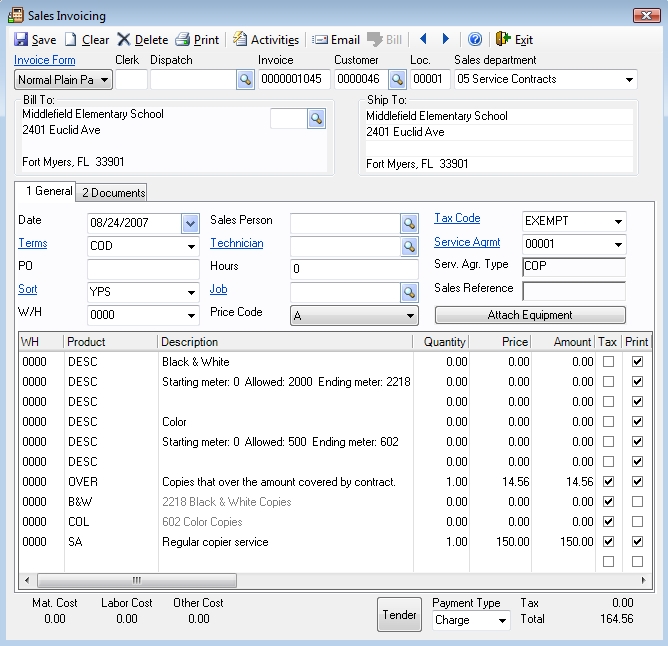Uncheck Print for the OVER row
Screen dimensions: 668x646
637,482
